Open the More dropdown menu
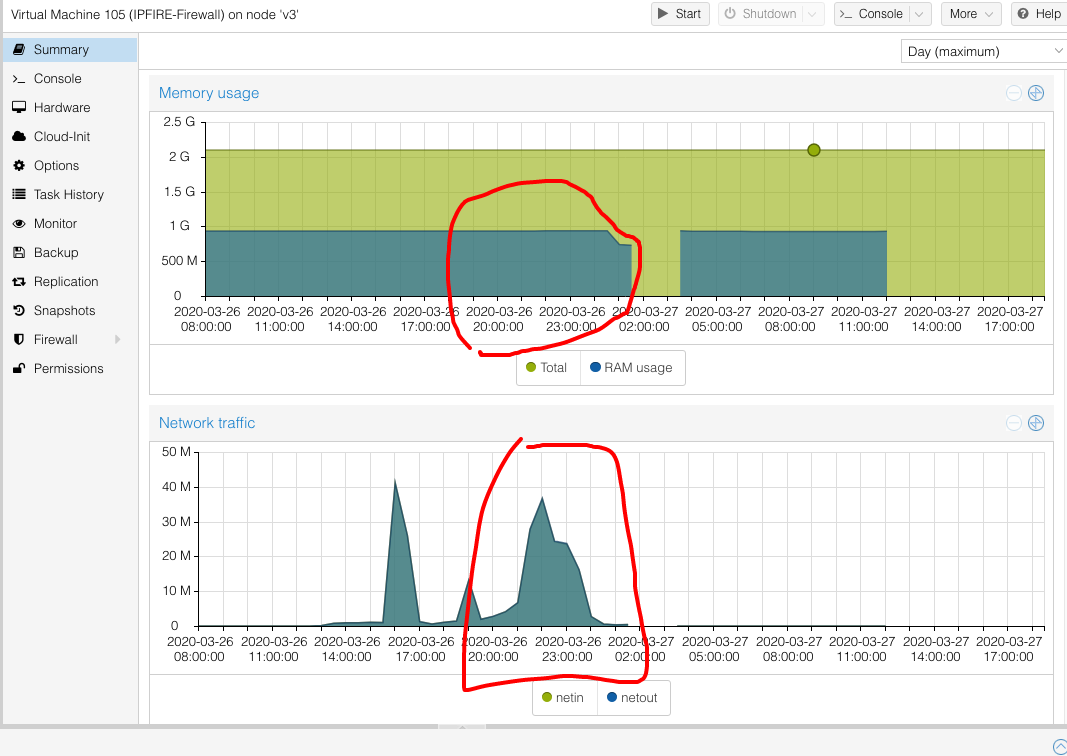Viewport: 1067px width, 756px height. click(x=971, y=14)
